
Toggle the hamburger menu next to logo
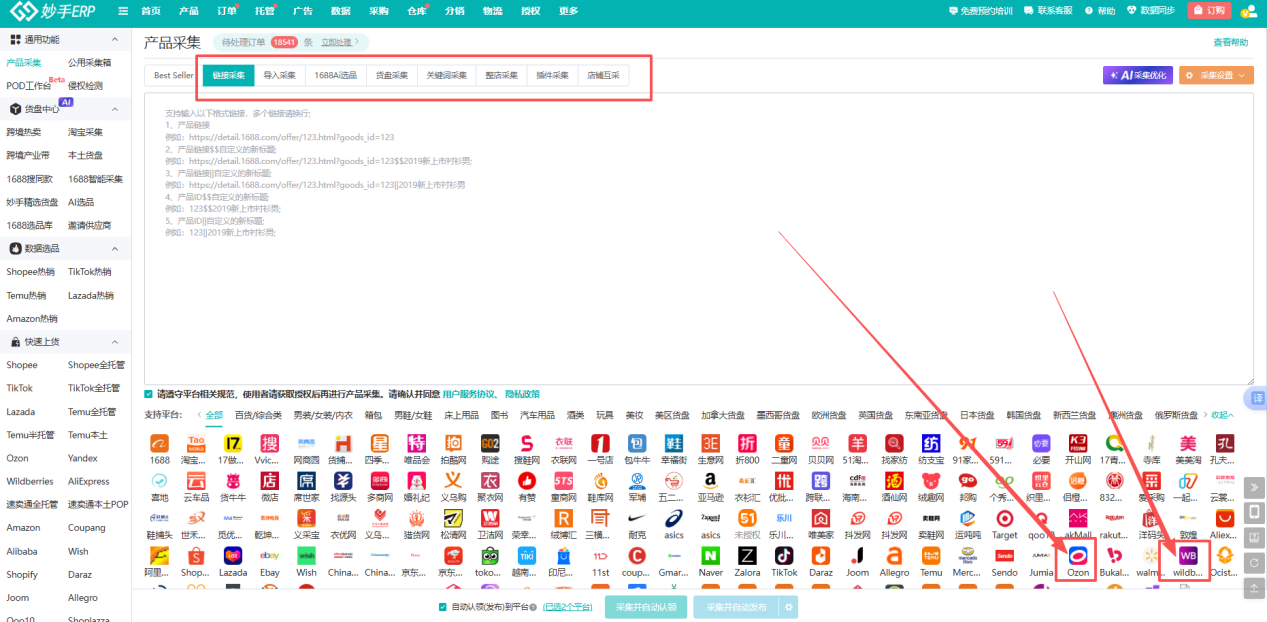[x=122, y=11]
